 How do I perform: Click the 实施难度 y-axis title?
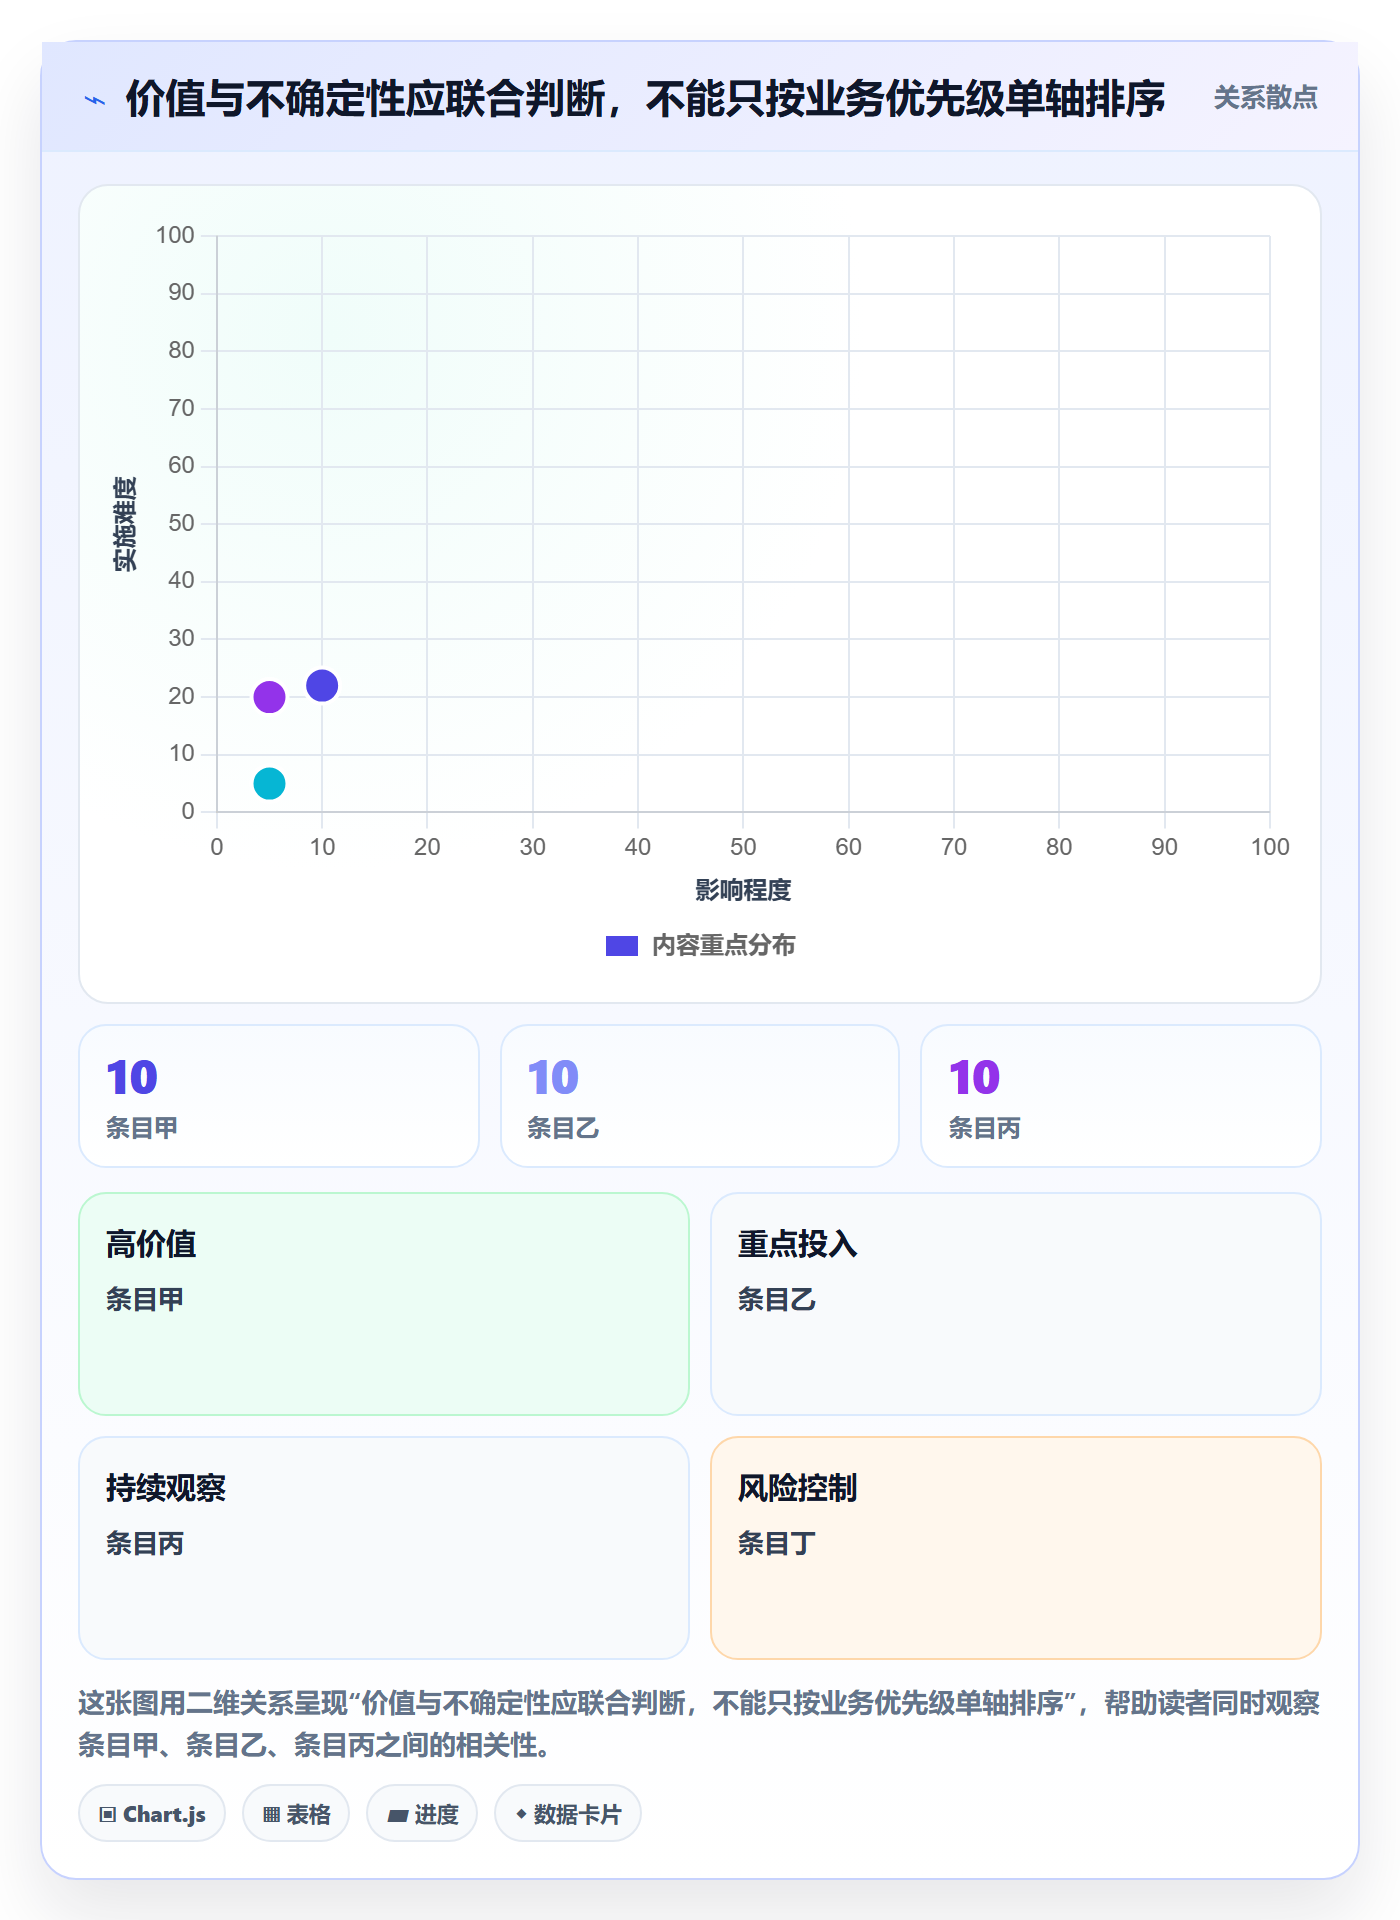tap(125, 524)
